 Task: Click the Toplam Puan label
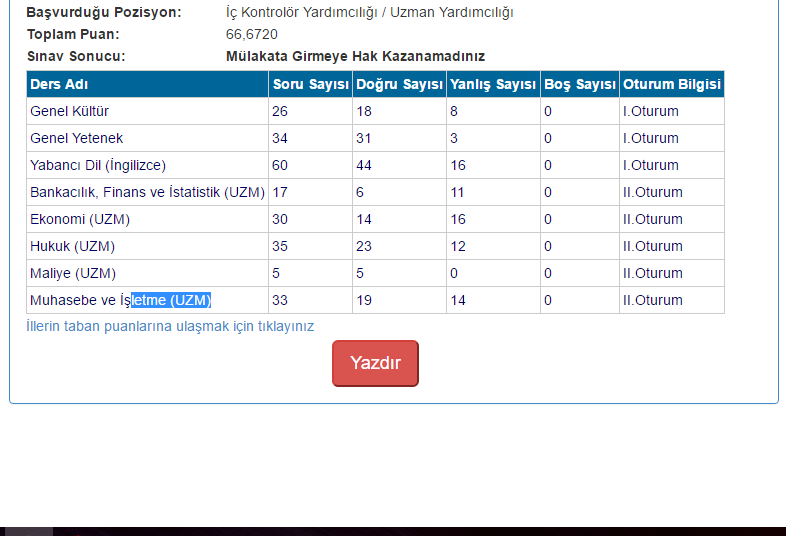click(x=73, y=34)
